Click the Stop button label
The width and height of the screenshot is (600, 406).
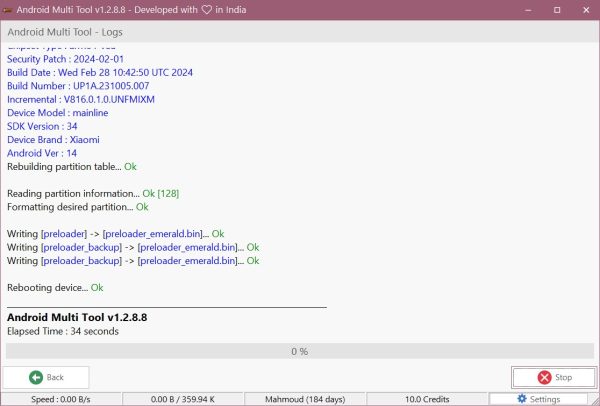pos(563,377)
